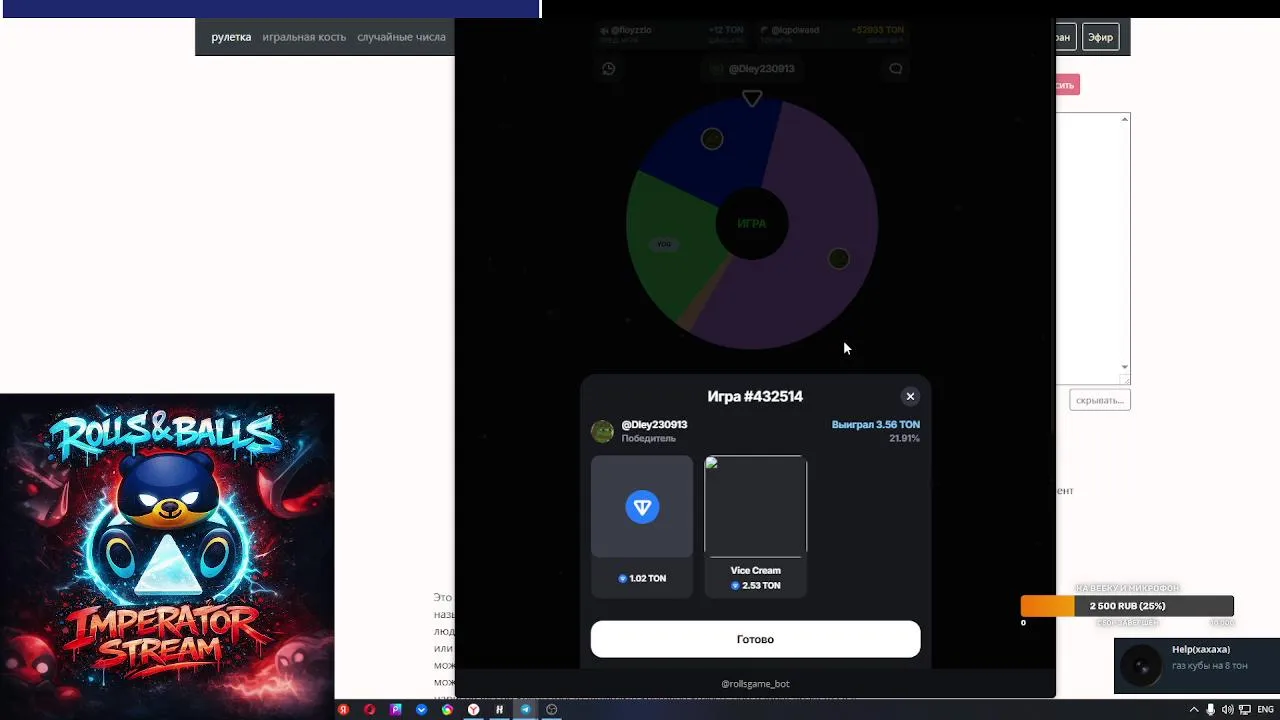Click inside the large text area
Viewport: 1280px width, 720px height.
[1088, 248]
